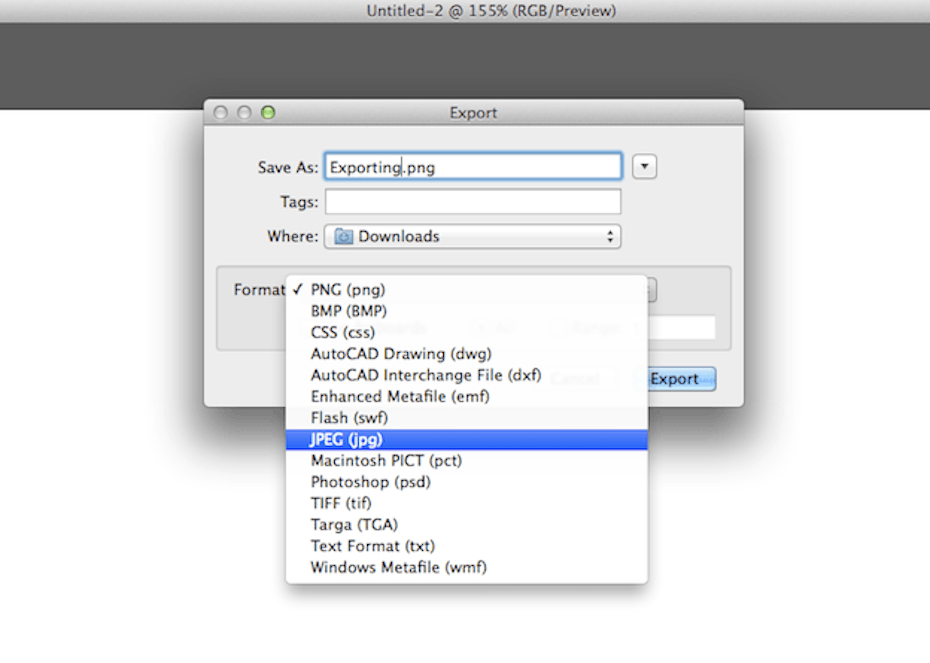Choose Photoshop (psd) export format
Image resolution: width=930 pixels, height=663 pixels.
pos(368,482)
